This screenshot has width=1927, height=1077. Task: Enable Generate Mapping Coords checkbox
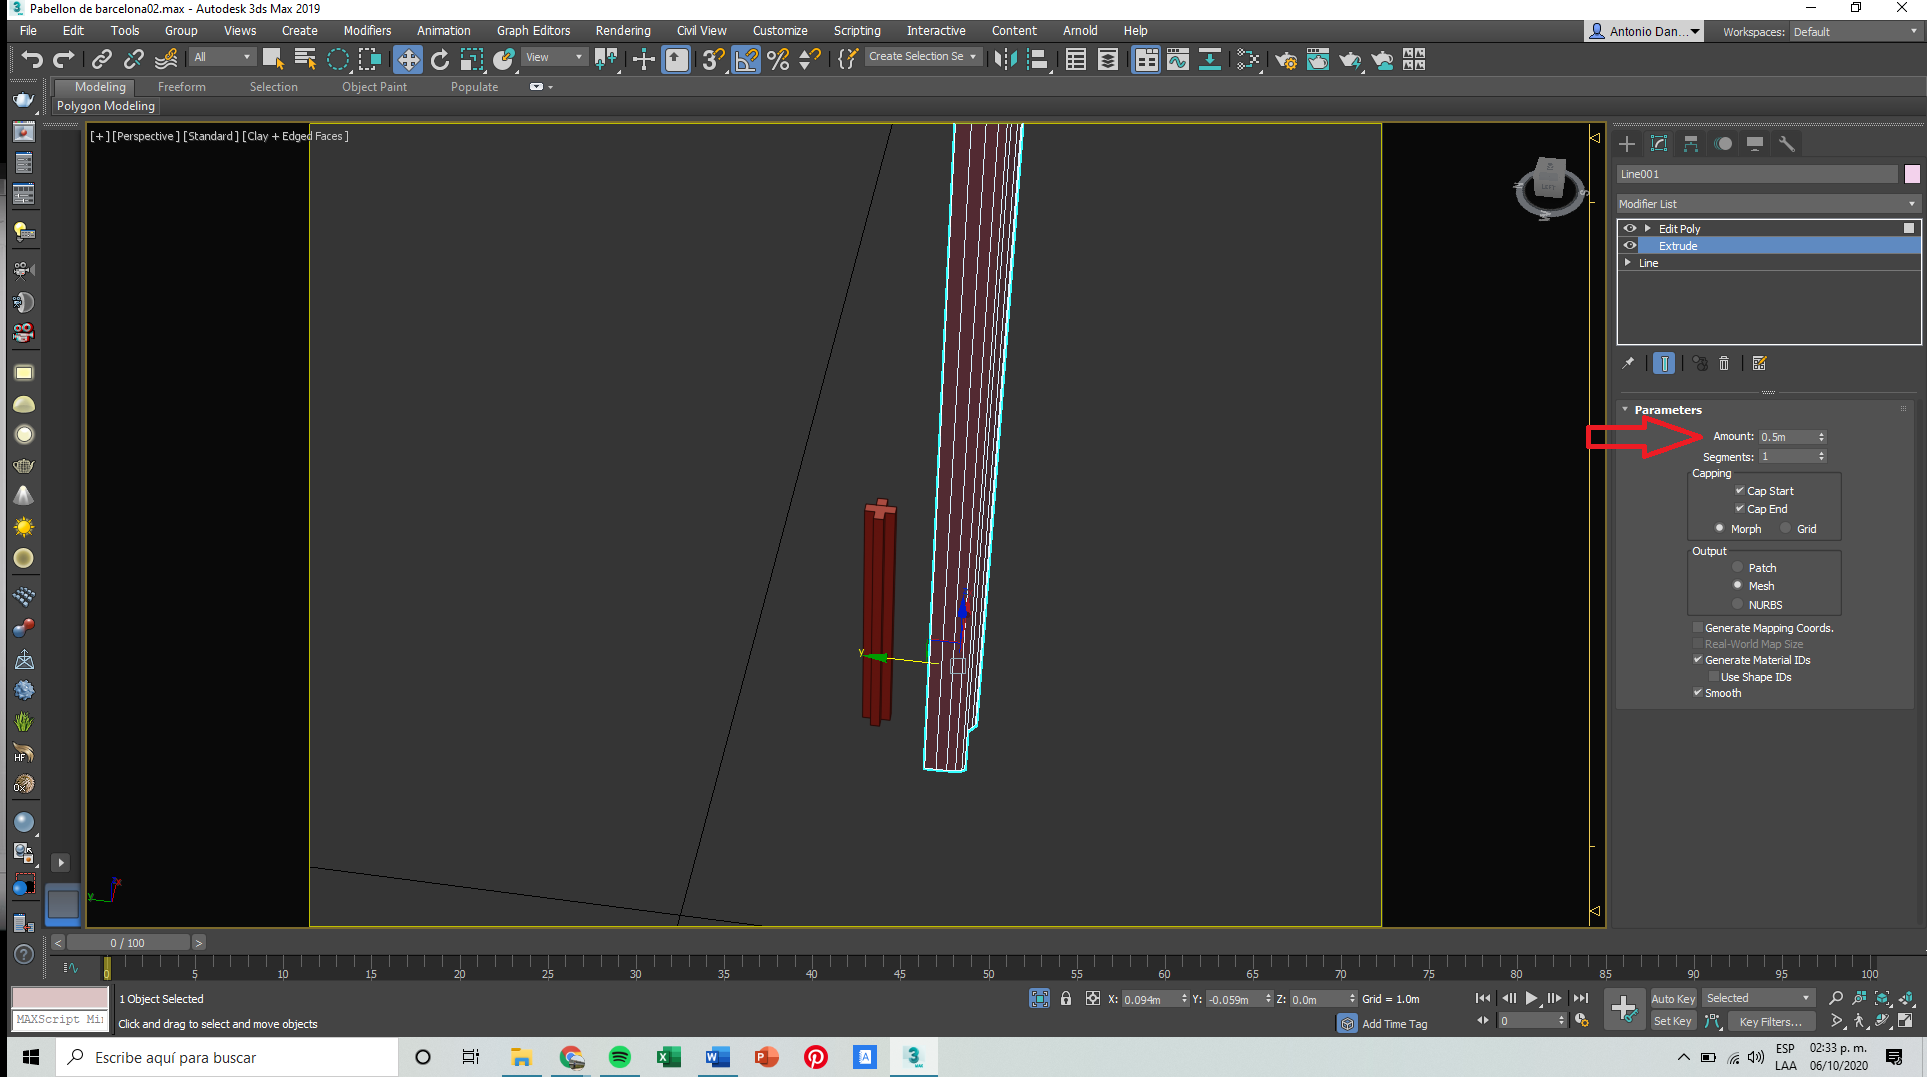(x=1698, y=628)
